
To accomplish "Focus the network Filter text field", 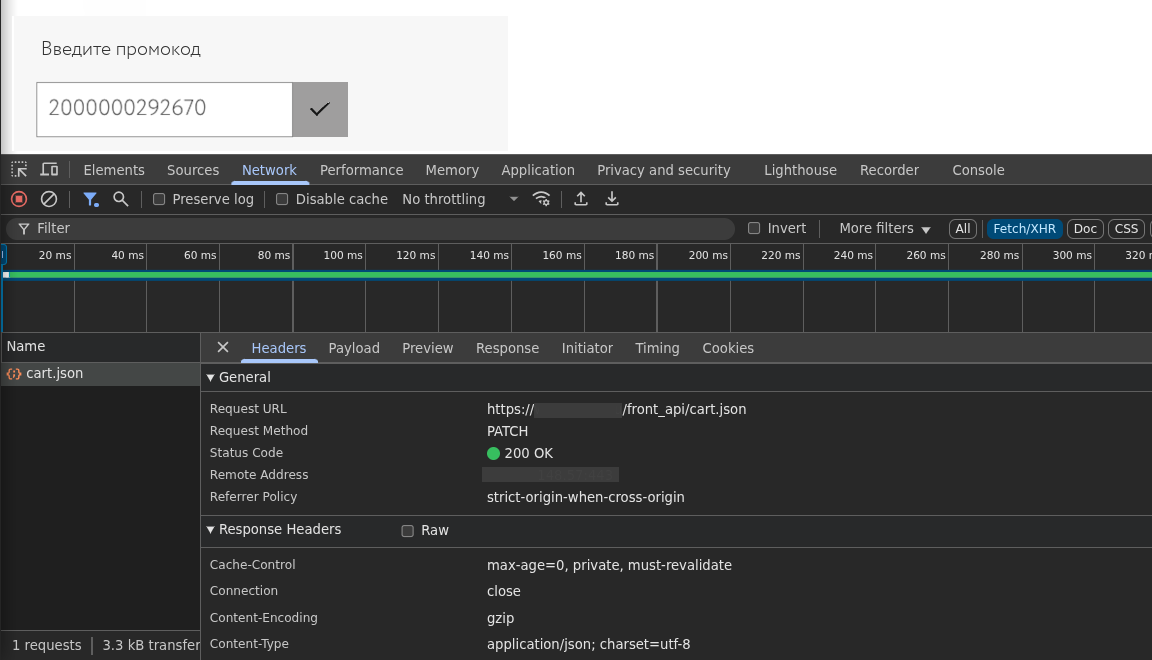I will pyautogui.click(x=371, y=229).
